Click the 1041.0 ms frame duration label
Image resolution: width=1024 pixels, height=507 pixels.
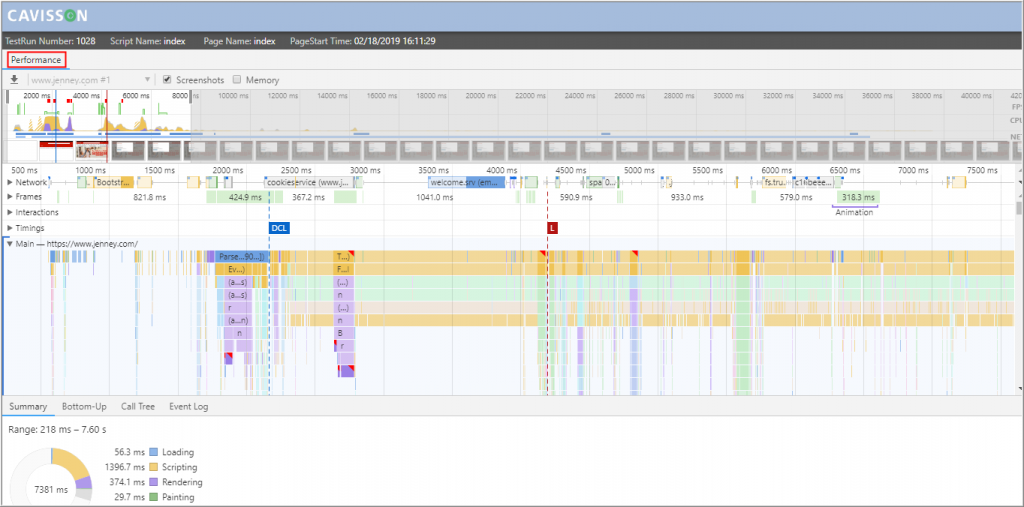click(434, 197)
